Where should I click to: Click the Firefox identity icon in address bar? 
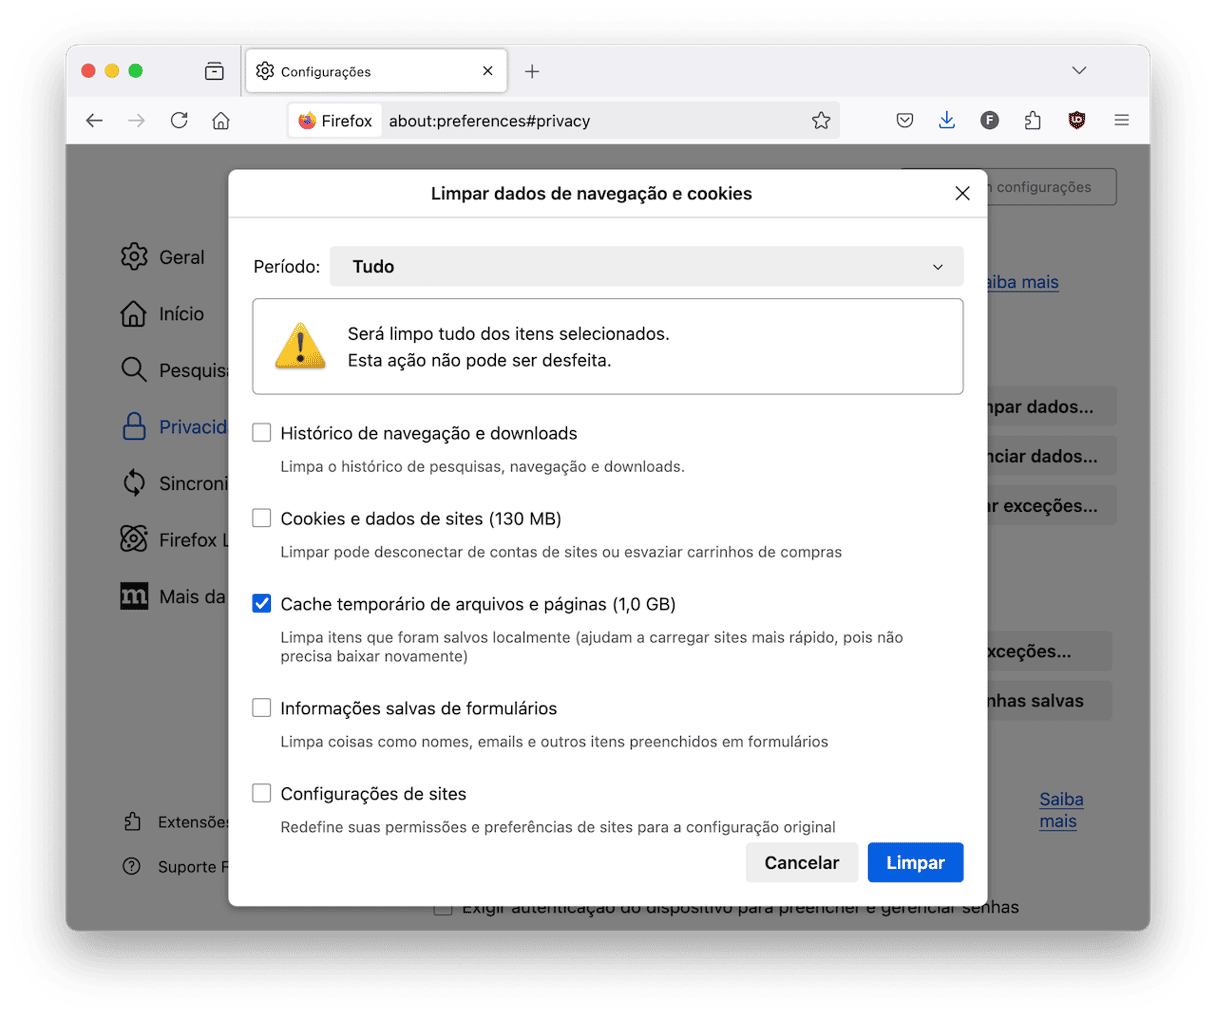tap(335, 121)
